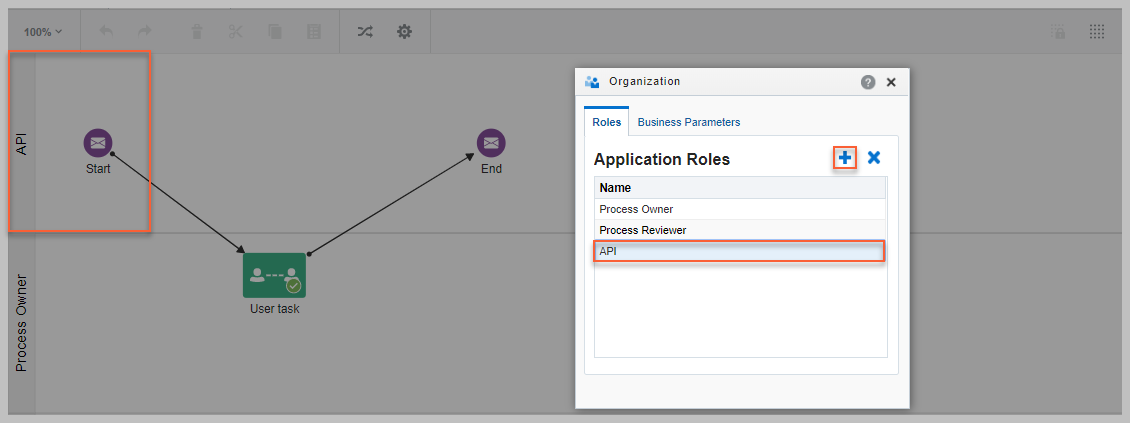Select the End message event
1130x423 pixels.
click(491, 143)
